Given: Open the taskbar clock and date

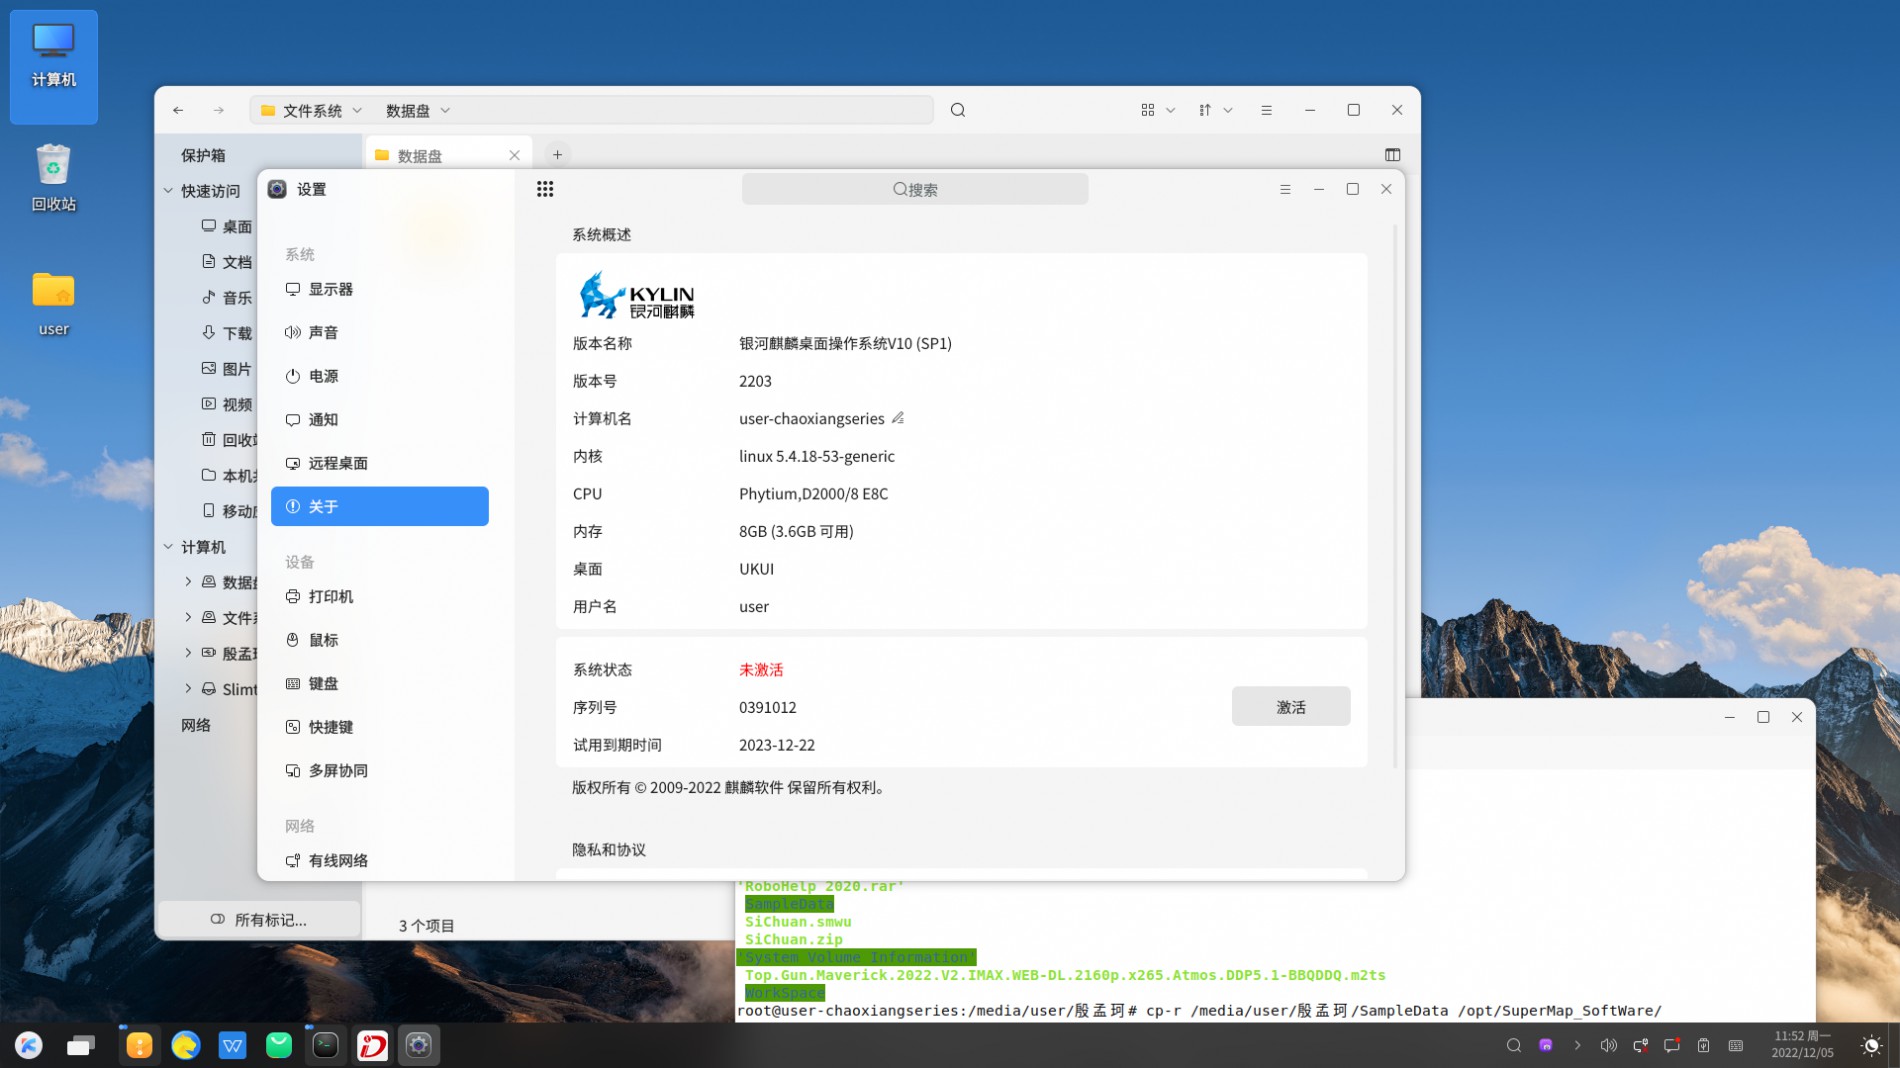Looking at the screenshot, I should 1802,1044.
